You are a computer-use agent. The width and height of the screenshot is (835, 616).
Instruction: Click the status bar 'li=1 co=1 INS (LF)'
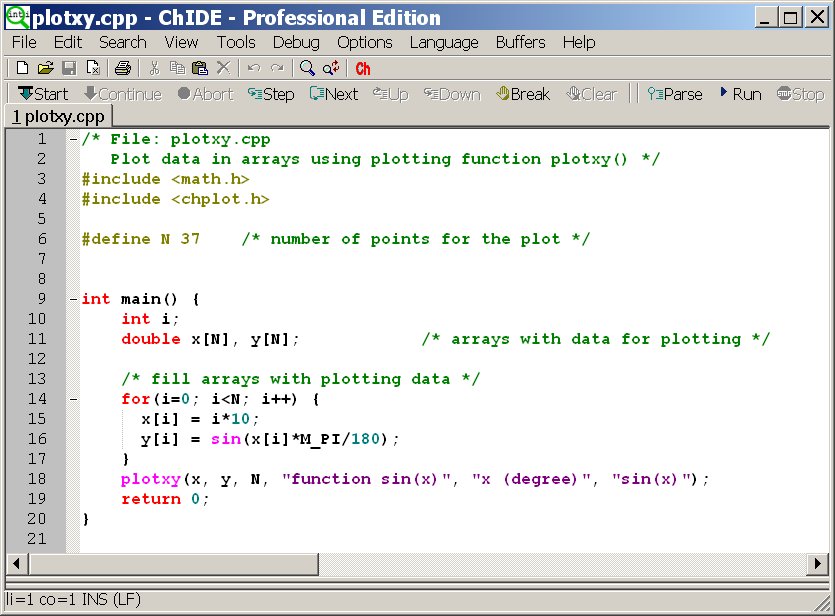click(x=73, y=599)
